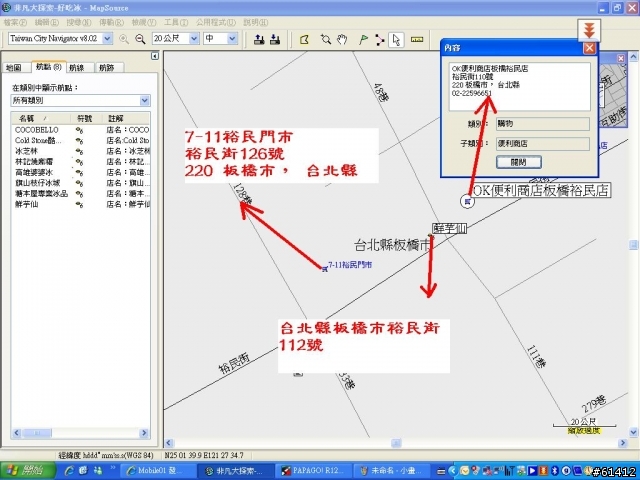The height and width of the screenshot is (480, 640).
Task: Click the 註解 column header
Action: click(125, 118)
